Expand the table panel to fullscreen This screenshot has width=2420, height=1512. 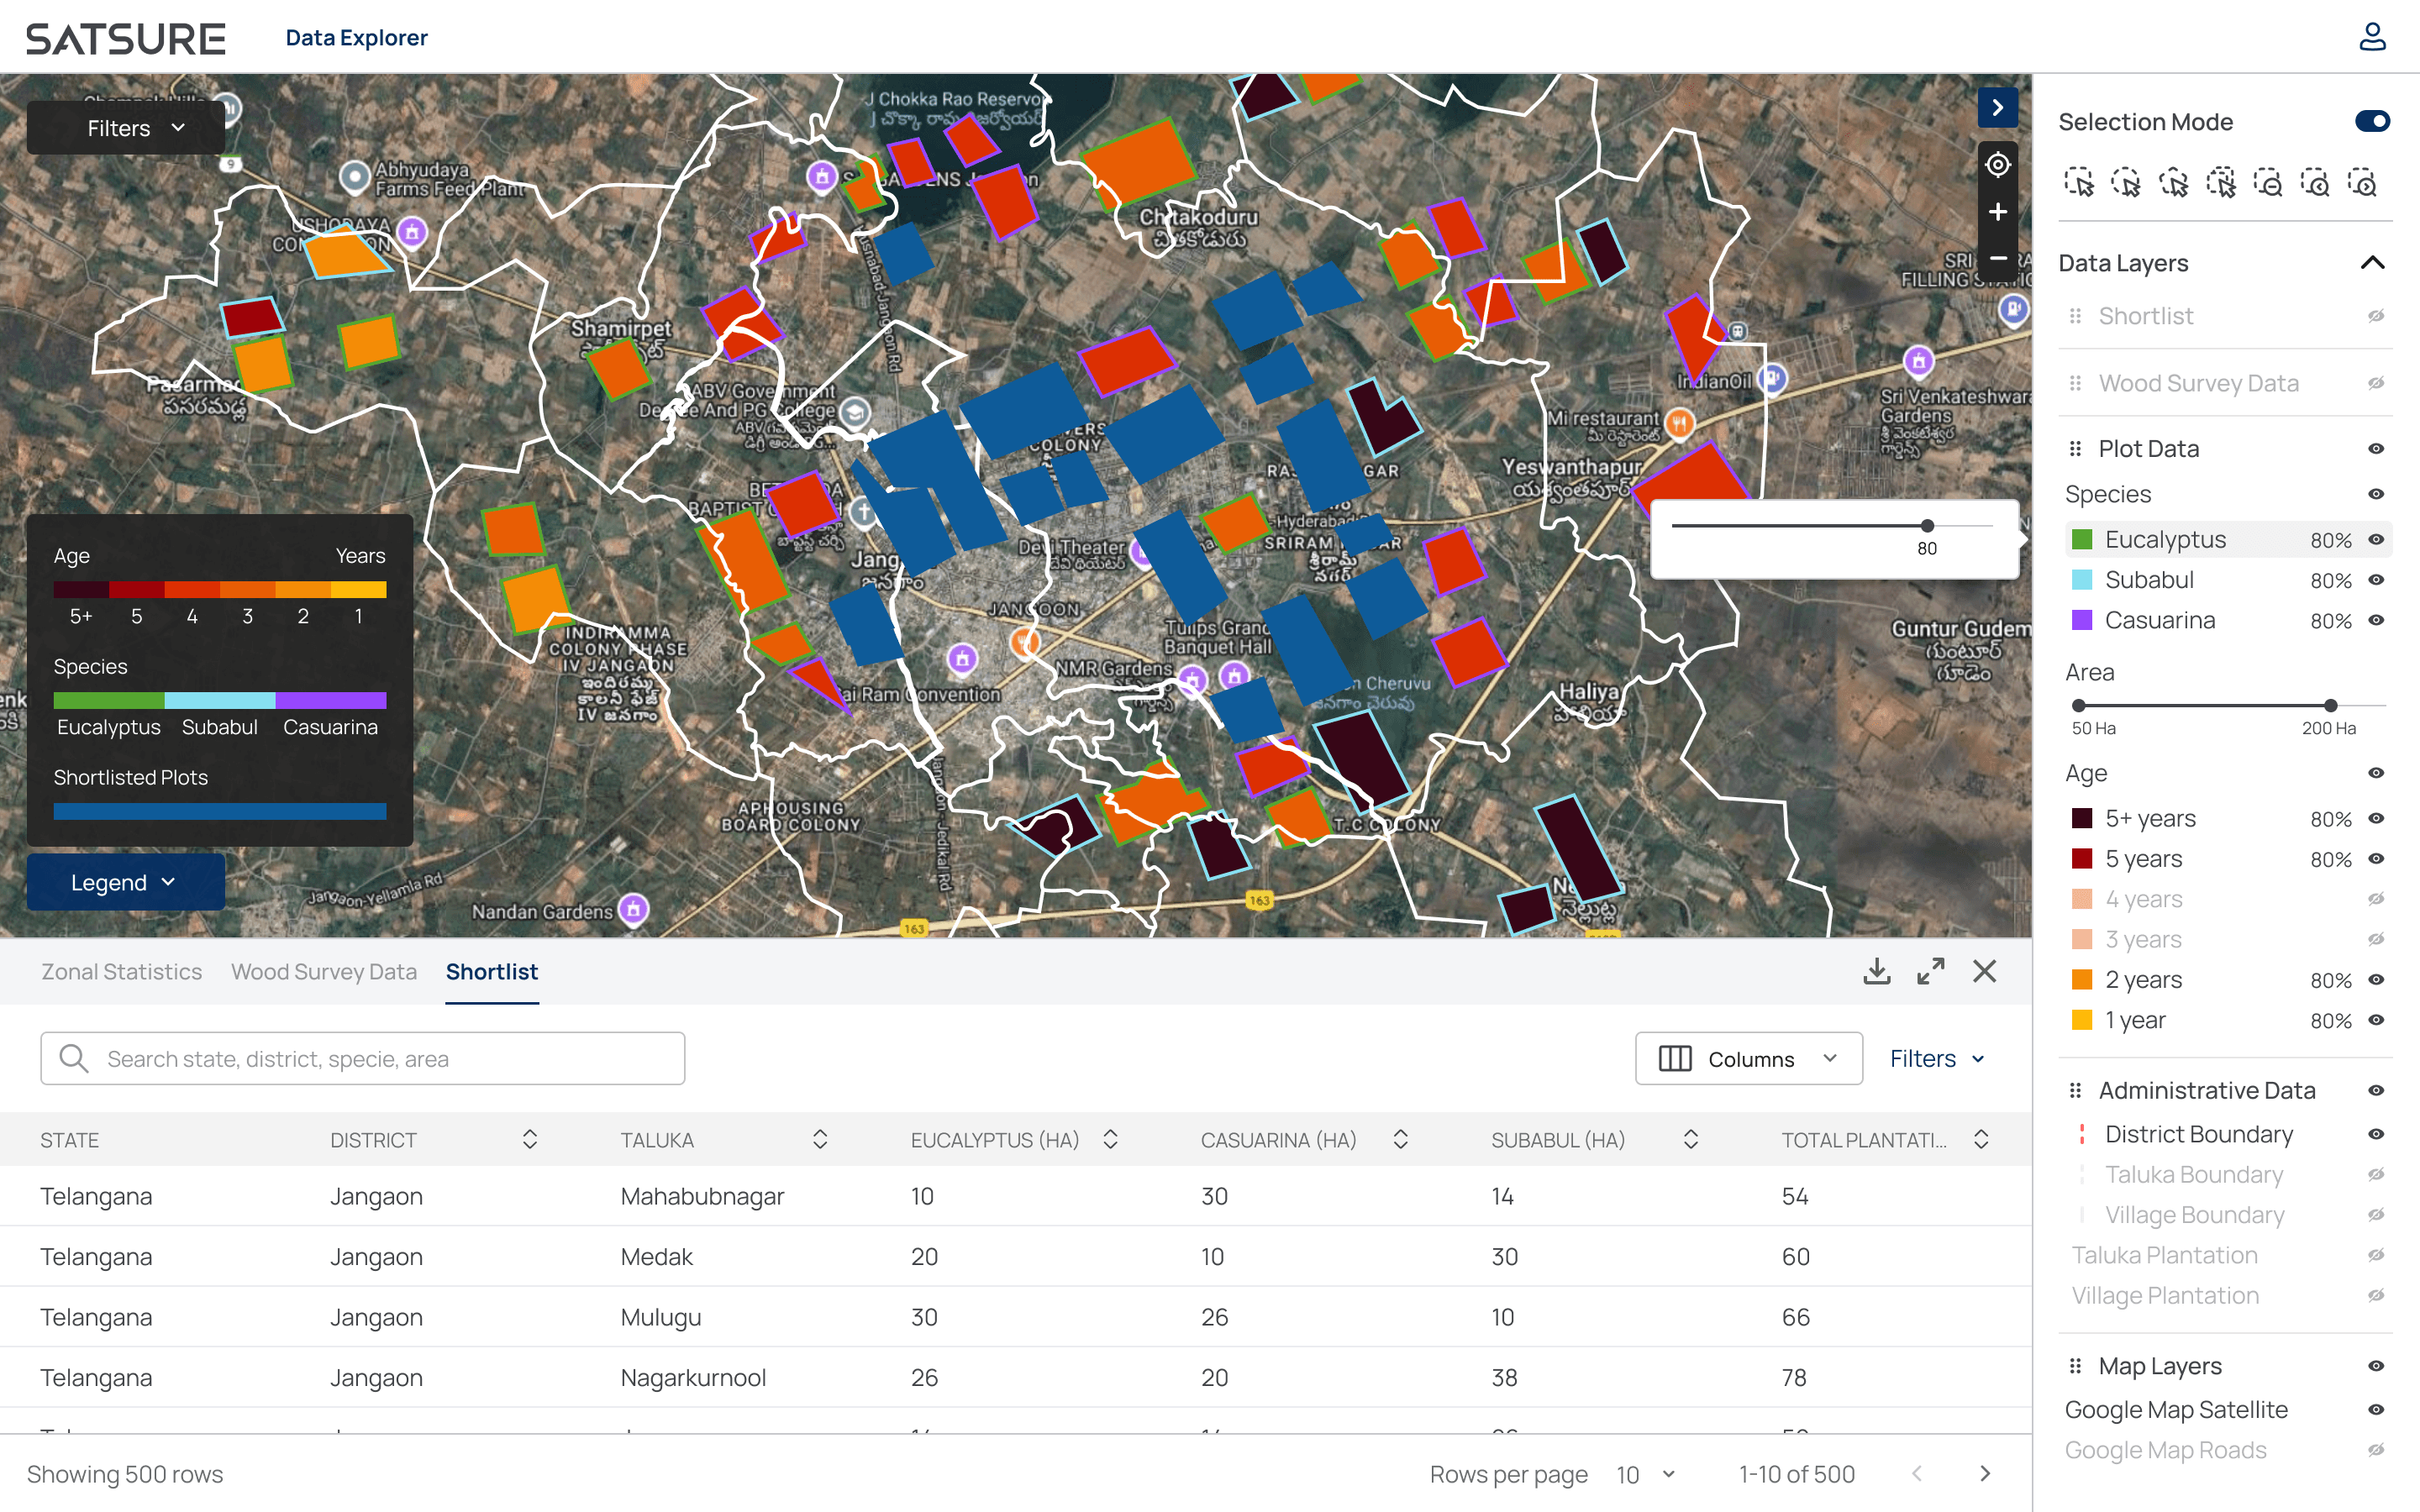pyautogui.click(x=1931, y=971)
